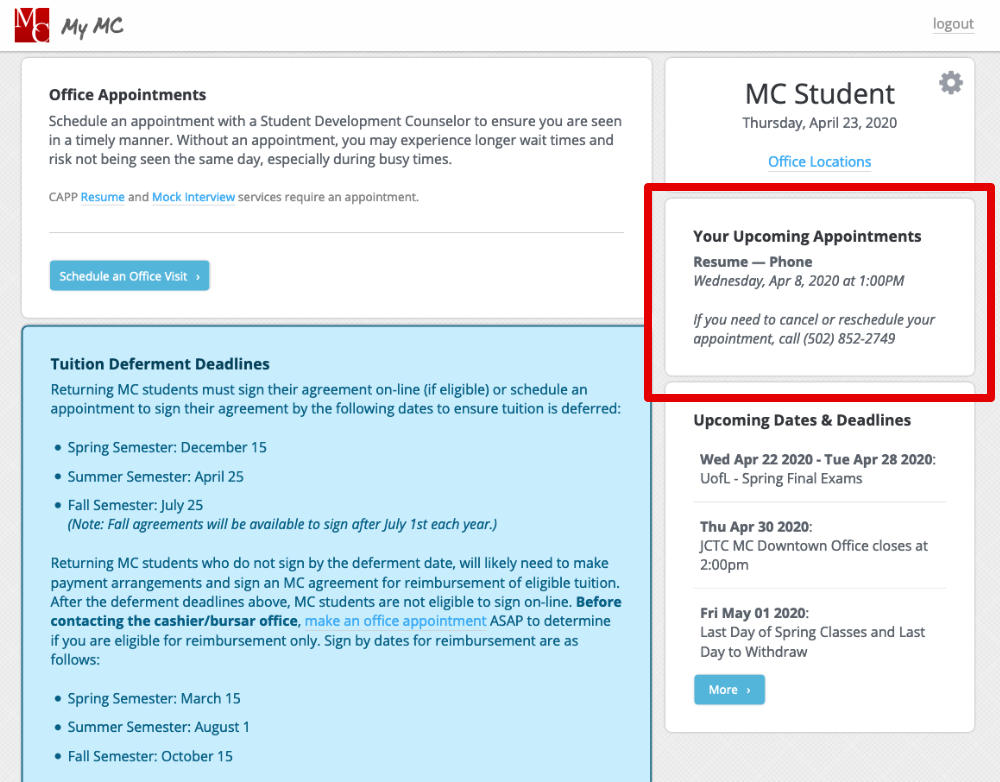
Task: Click the Thursday, April 23, 2020 date
Action: [819, 123]
